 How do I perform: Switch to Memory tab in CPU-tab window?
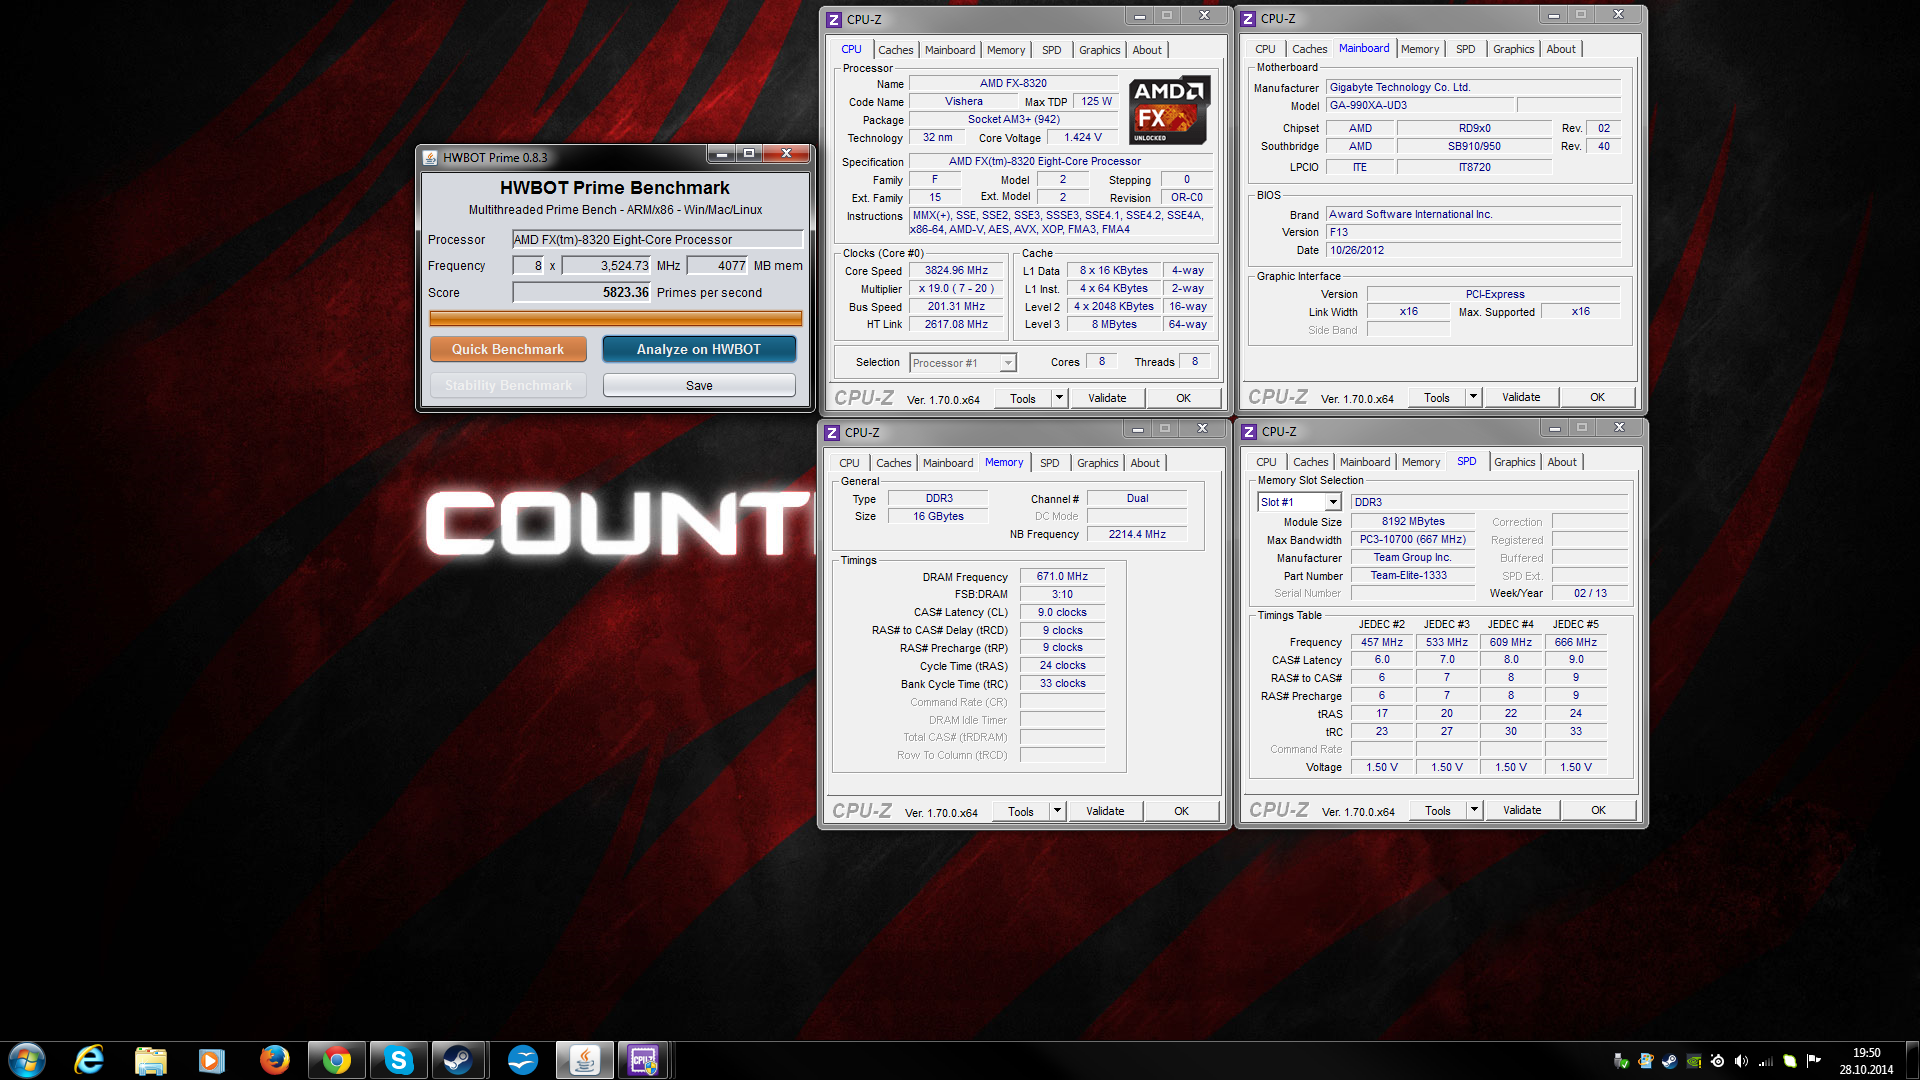pos(1005,50)
